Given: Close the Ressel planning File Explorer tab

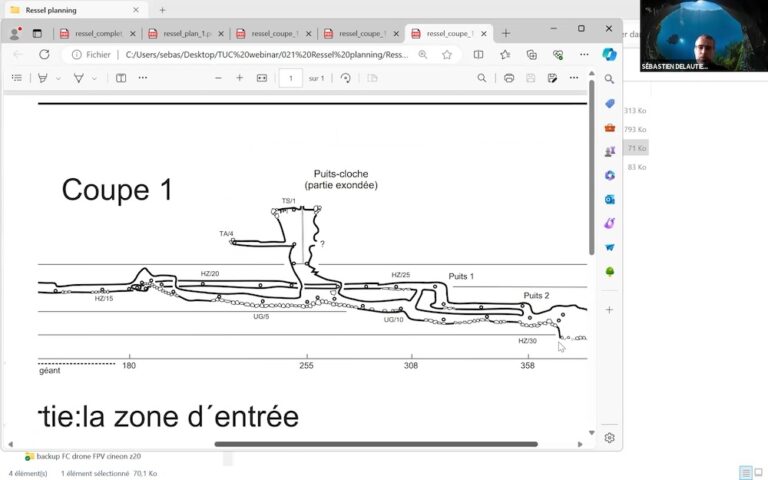Looking at the screenshot, I should coord(136,10).
